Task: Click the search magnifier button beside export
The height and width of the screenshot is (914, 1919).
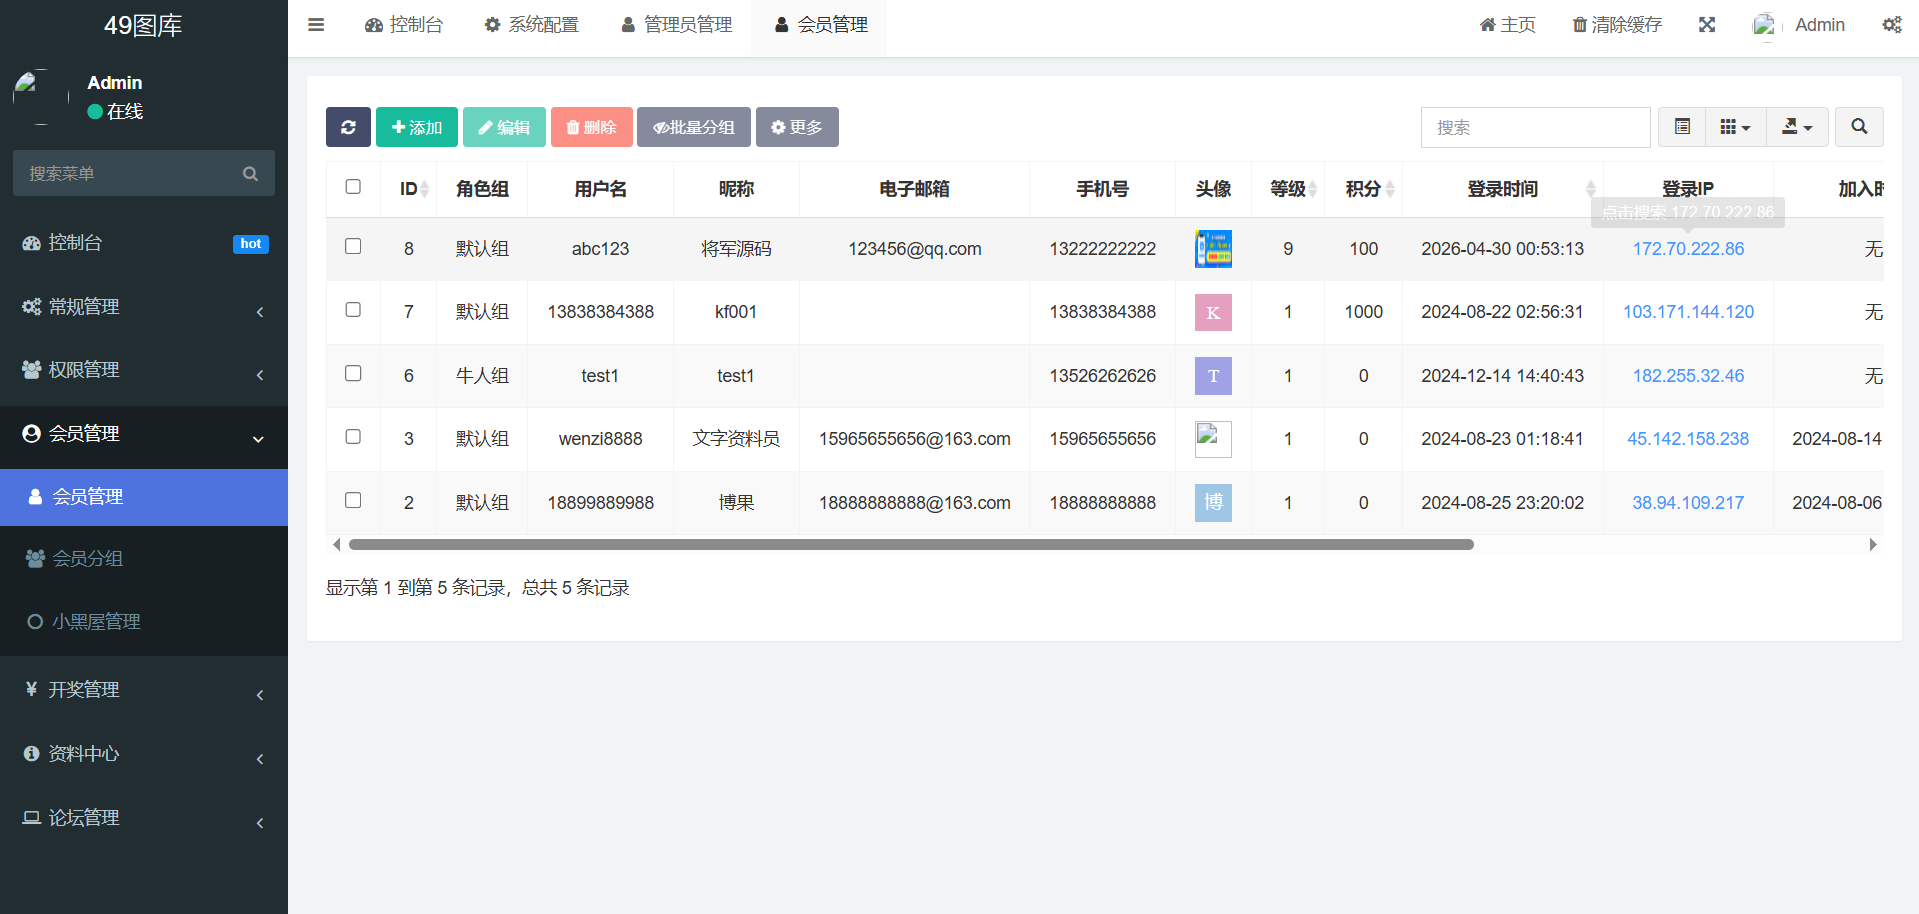Action: click(x=1859, y=127)
